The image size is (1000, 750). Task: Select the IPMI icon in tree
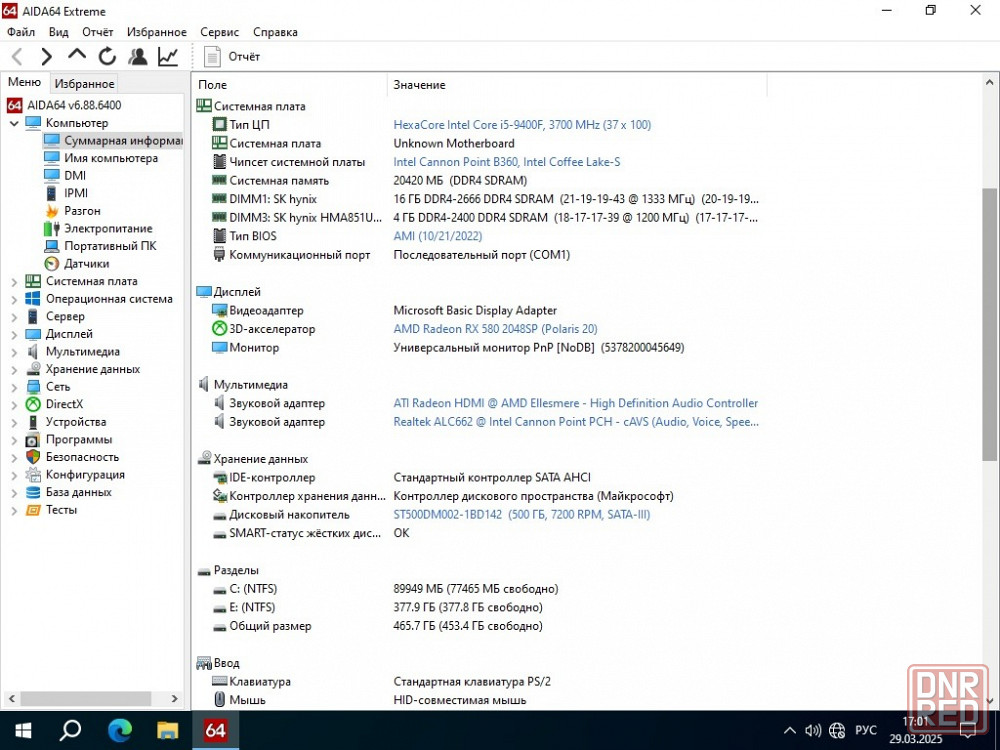(52, 193)
